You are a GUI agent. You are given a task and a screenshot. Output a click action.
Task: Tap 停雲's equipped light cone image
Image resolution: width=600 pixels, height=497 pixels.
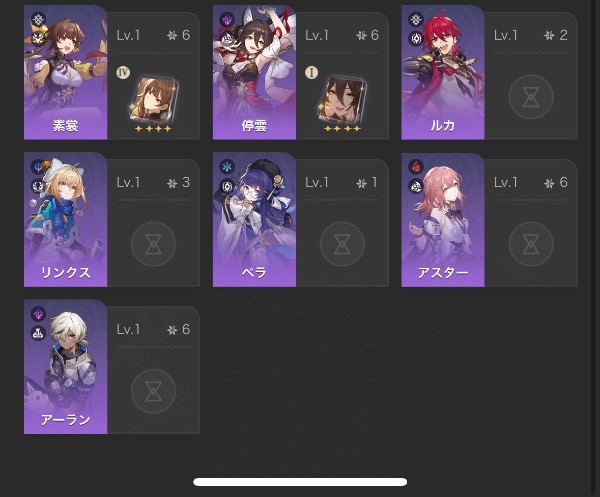342,99
